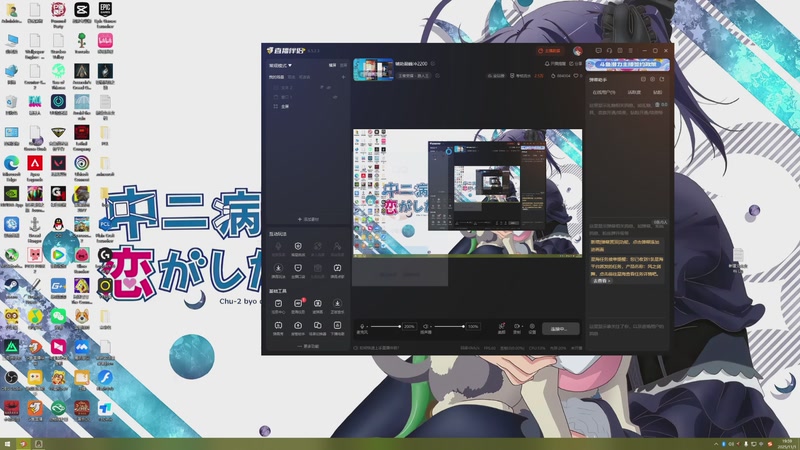Open the 弹幕助手 panel settings gear
The image size is (800, 450).
(x=653, y=79)
